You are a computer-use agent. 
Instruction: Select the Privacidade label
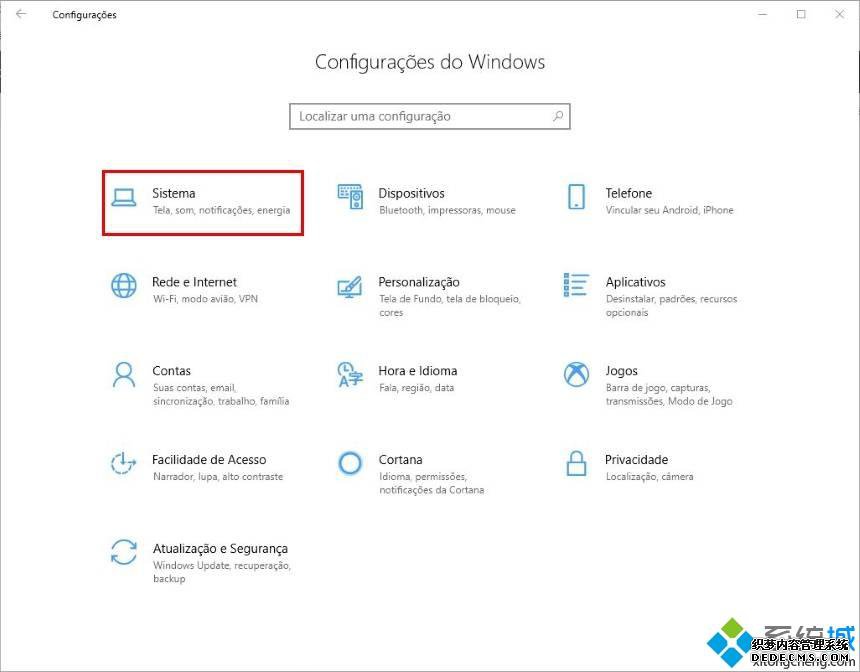point(636,460)
